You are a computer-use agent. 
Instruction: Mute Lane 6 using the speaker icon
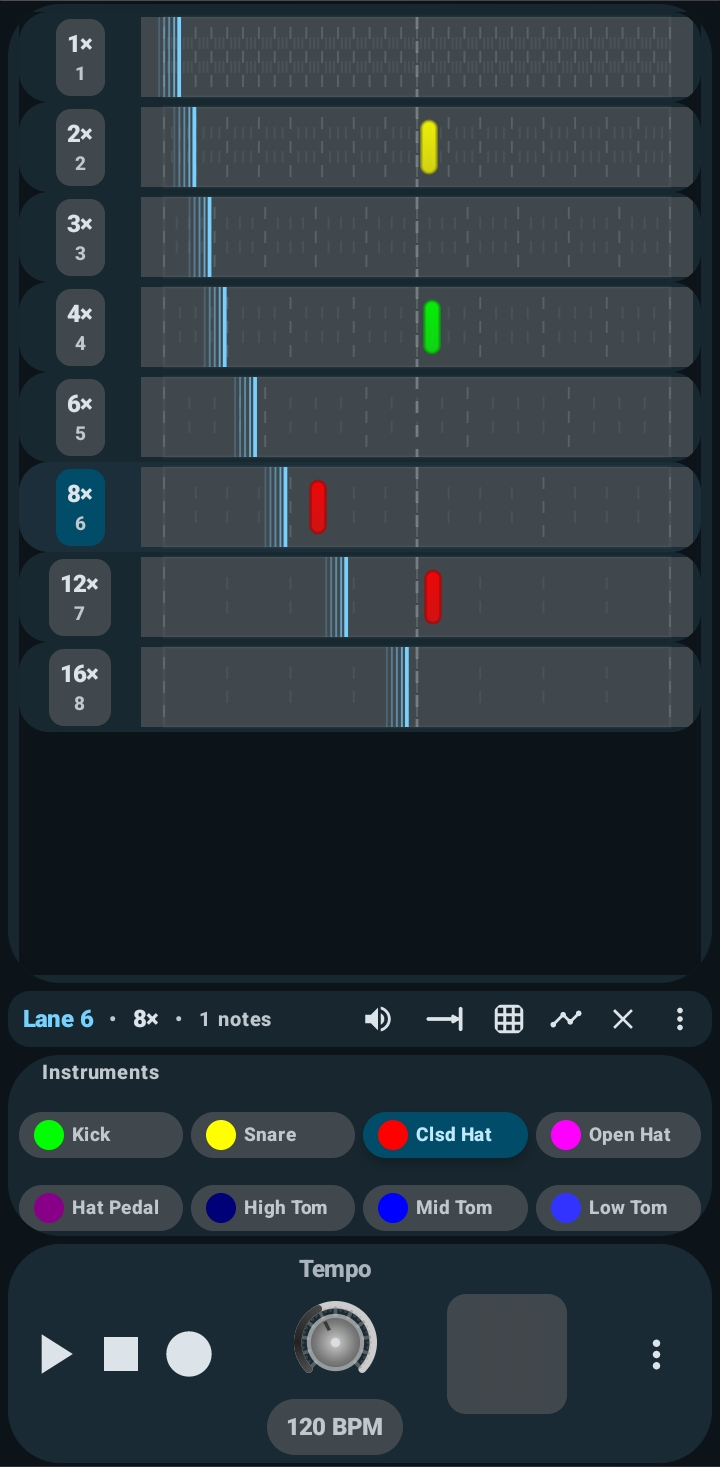point(378,1018)
